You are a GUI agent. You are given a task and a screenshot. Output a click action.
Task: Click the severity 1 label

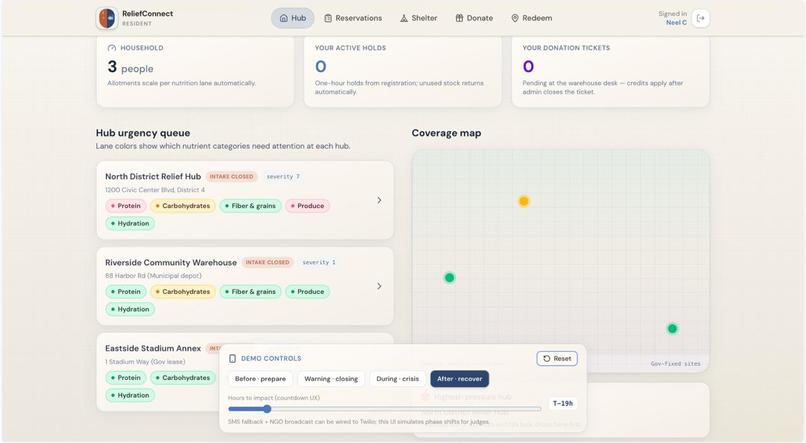(x=319, y=262)
